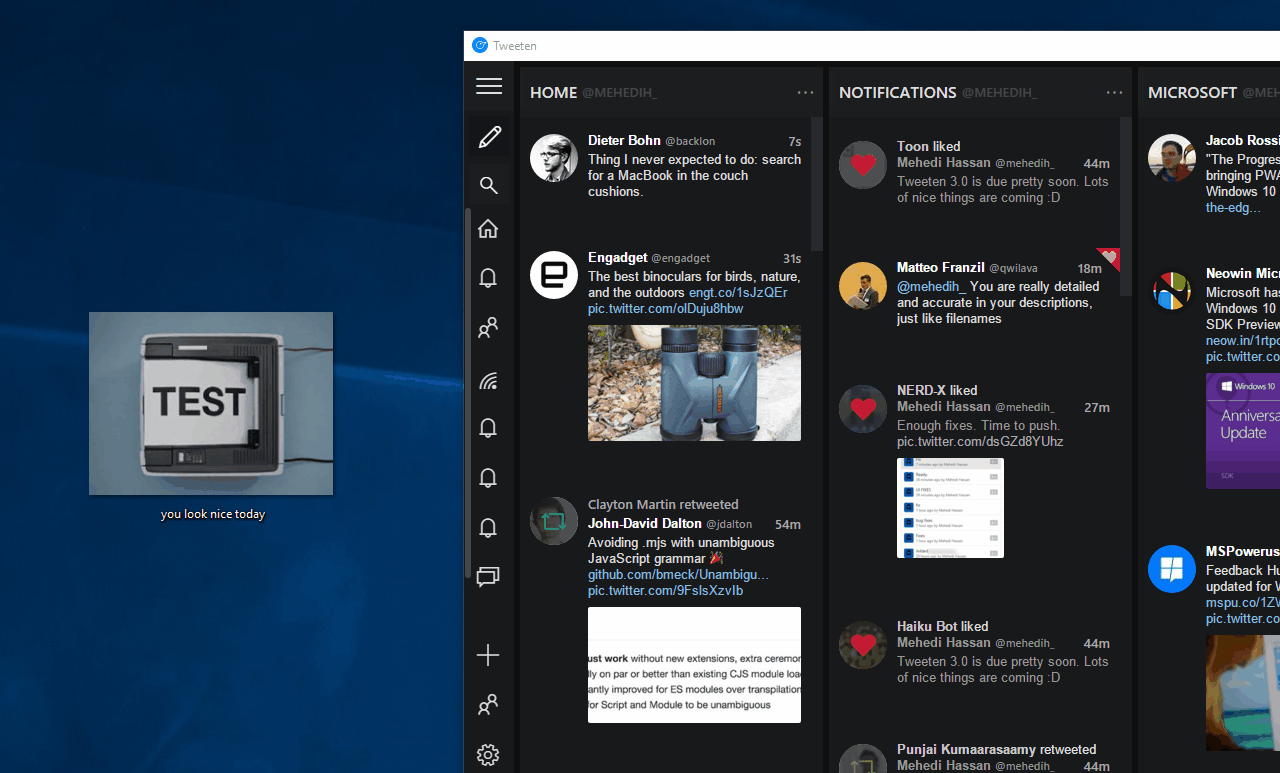Viewport: 1280px width, 773px height.
Task: Open the hamburger menu in Tweeten sidebar
Action: [489, 86]
